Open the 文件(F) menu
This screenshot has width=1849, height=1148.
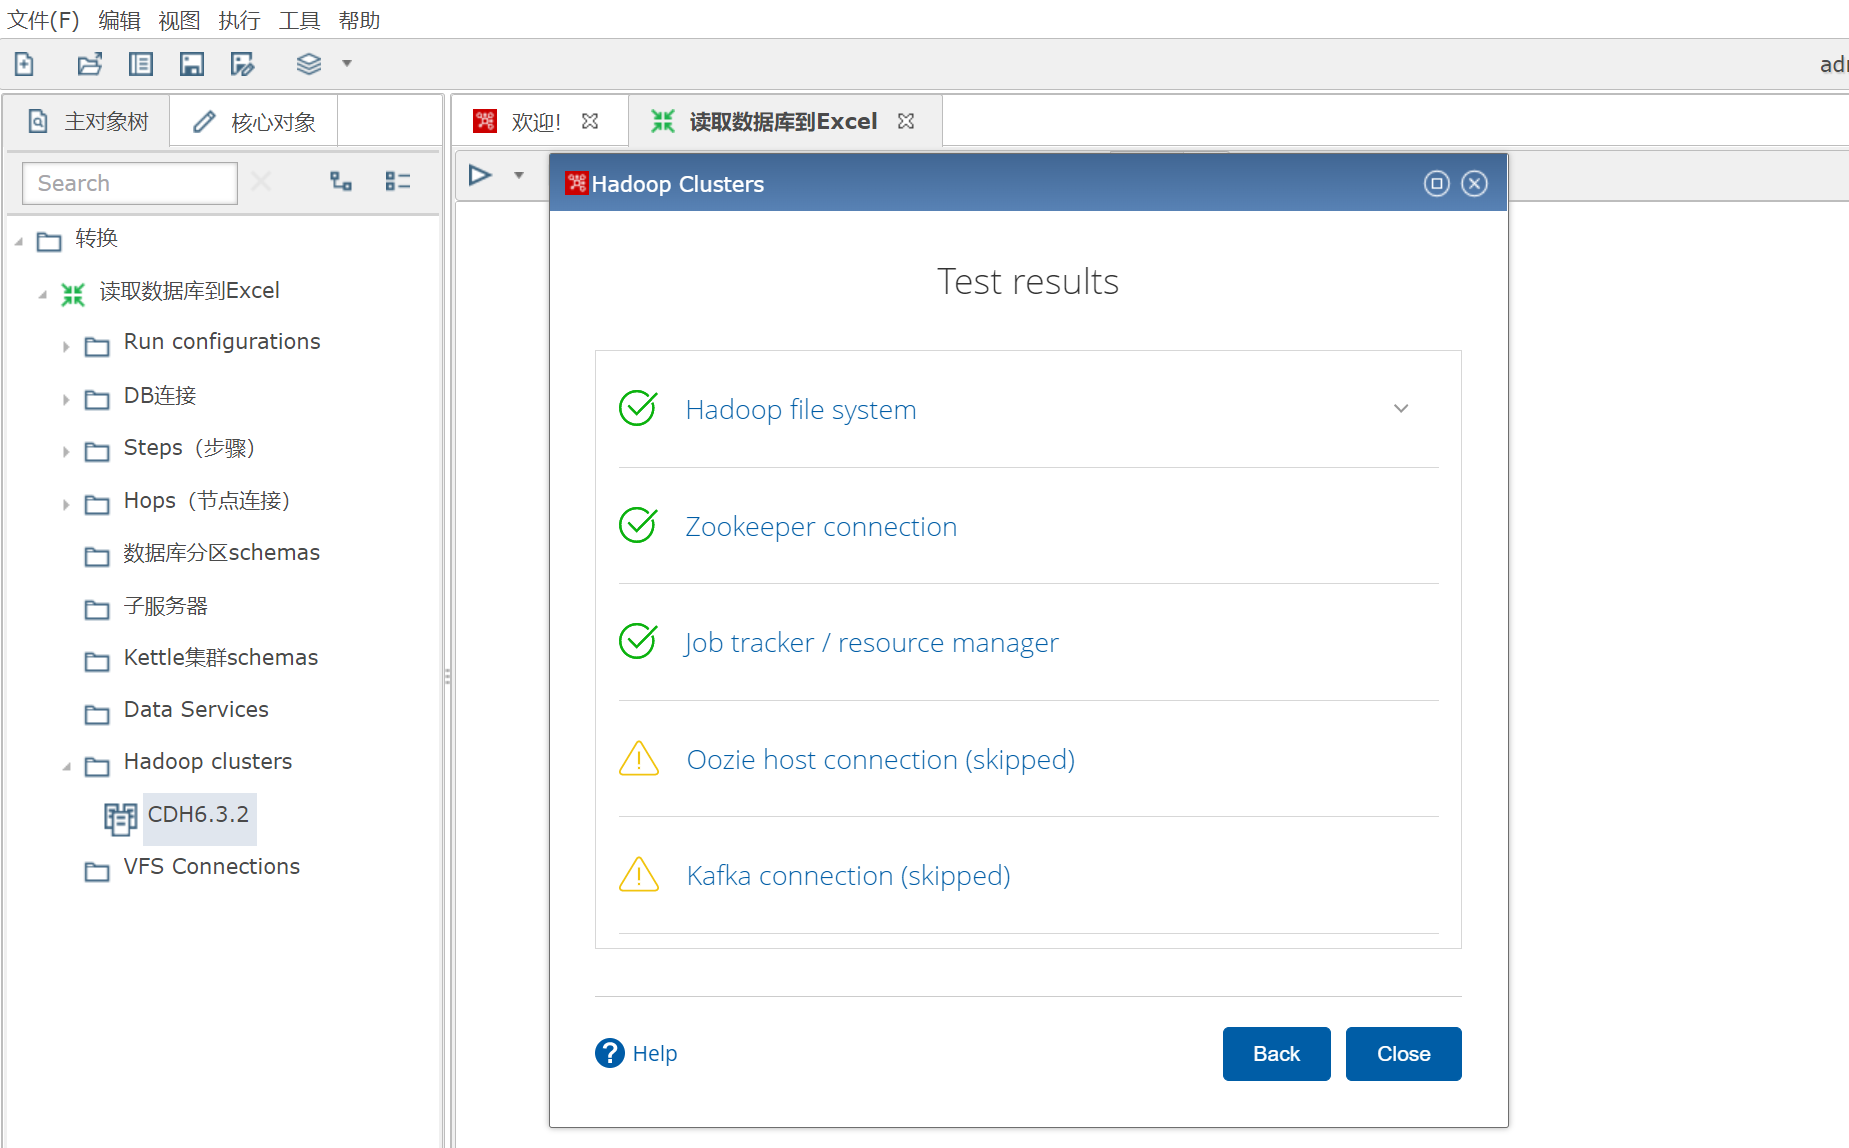(x=43, y=20)
